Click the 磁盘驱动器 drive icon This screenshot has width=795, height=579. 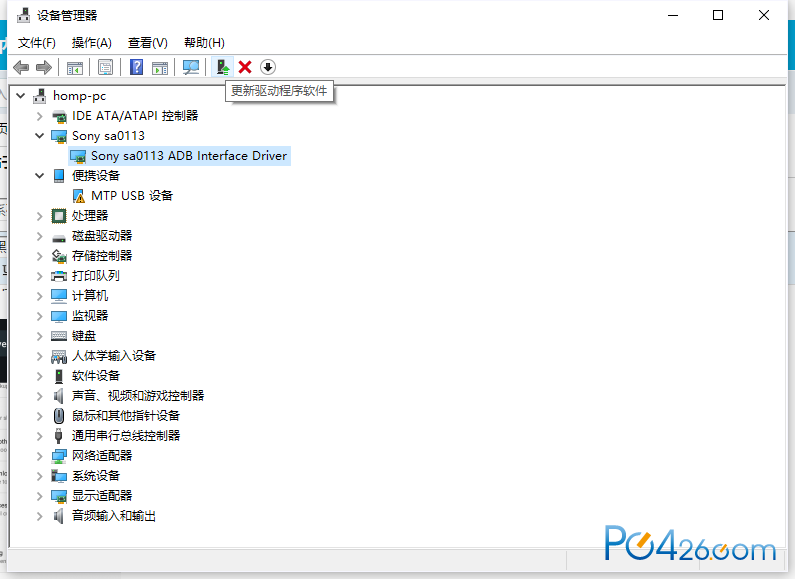59,237
